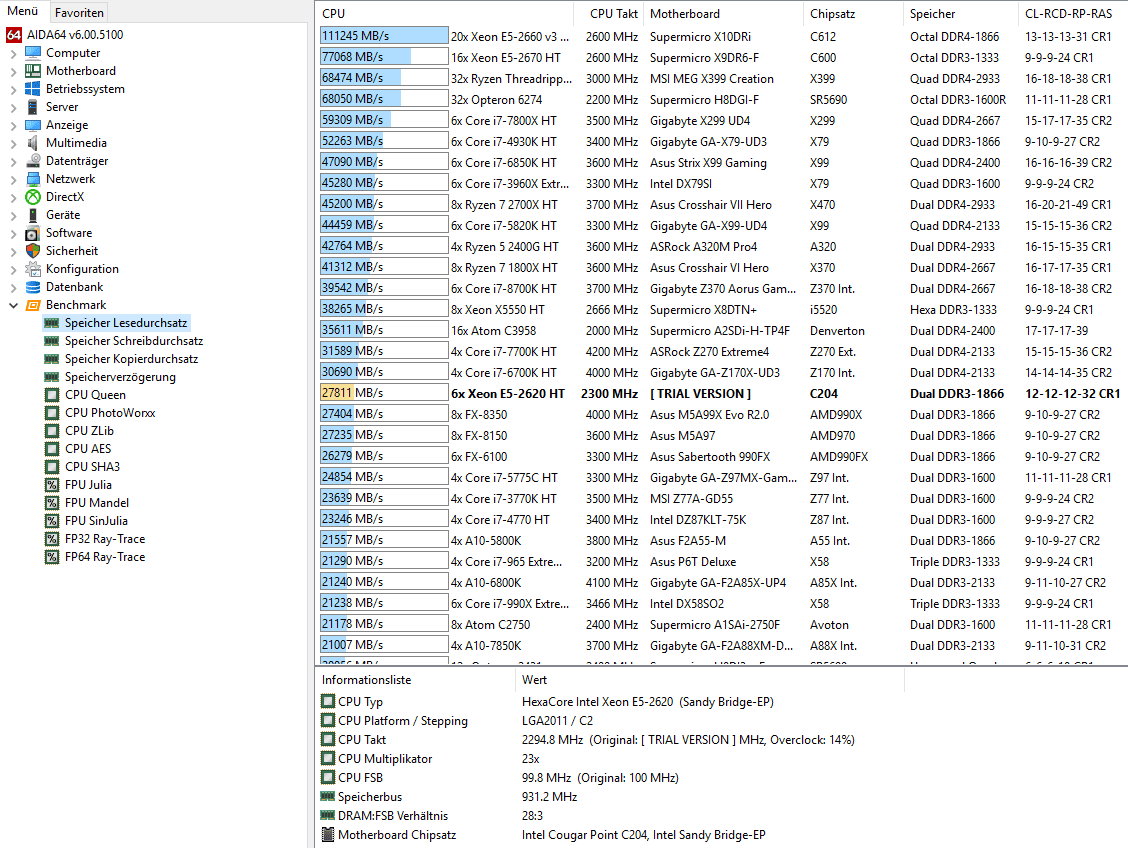Screen dimensions: 1128x848
Task: Click the AIDA64 v6.00.5100 root icon
Action: [x=14, y=35]
